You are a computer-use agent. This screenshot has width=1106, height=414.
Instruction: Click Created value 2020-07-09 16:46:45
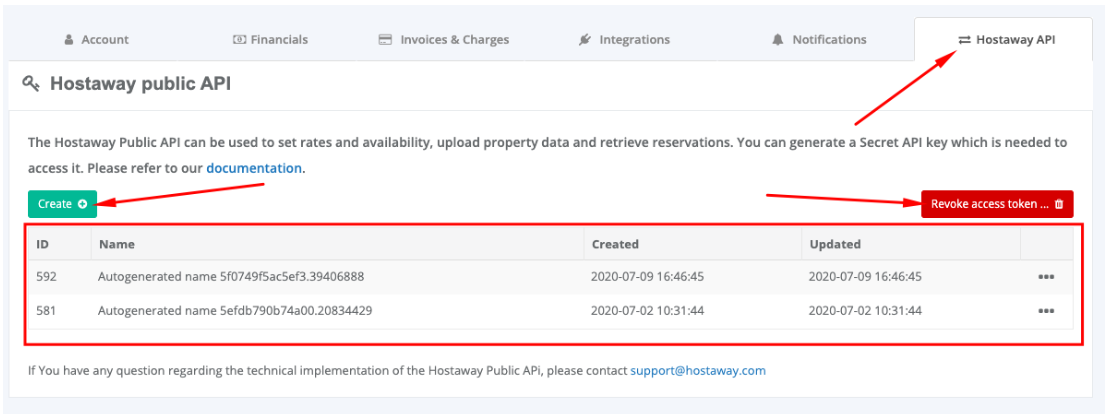tap(648, 277)
